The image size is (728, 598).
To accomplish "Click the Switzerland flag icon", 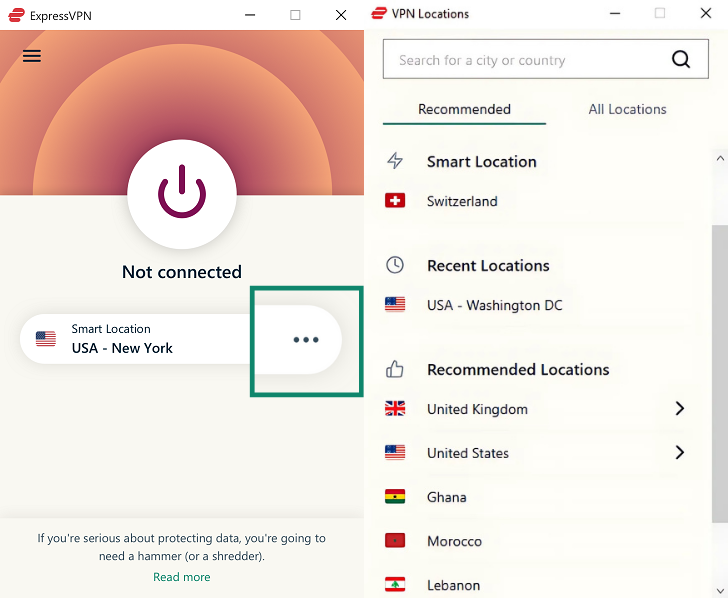I will 395,201.
